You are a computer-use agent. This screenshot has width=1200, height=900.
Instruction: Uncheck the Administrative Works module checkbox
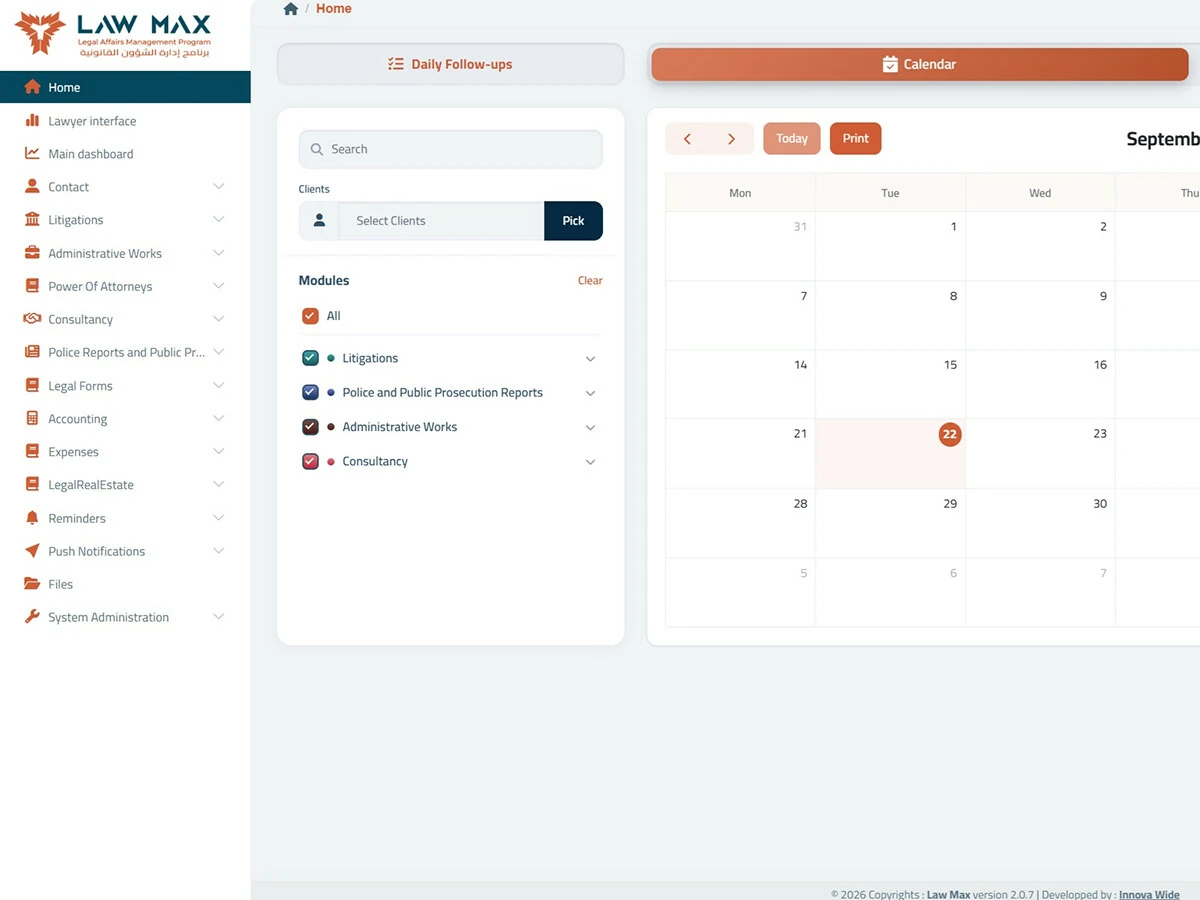coord(310,427)
